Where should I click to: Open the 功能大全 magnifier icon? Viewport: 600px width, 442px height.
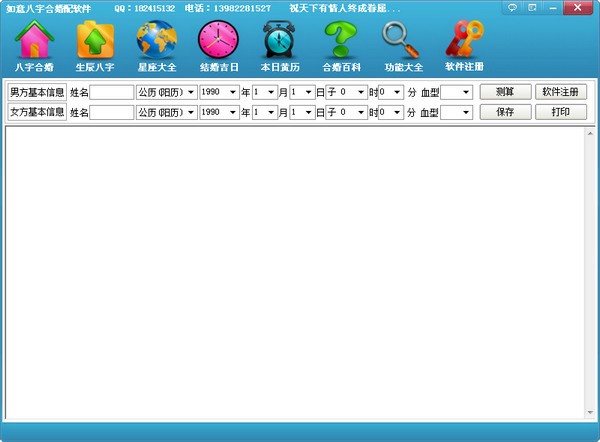(403, 46)
